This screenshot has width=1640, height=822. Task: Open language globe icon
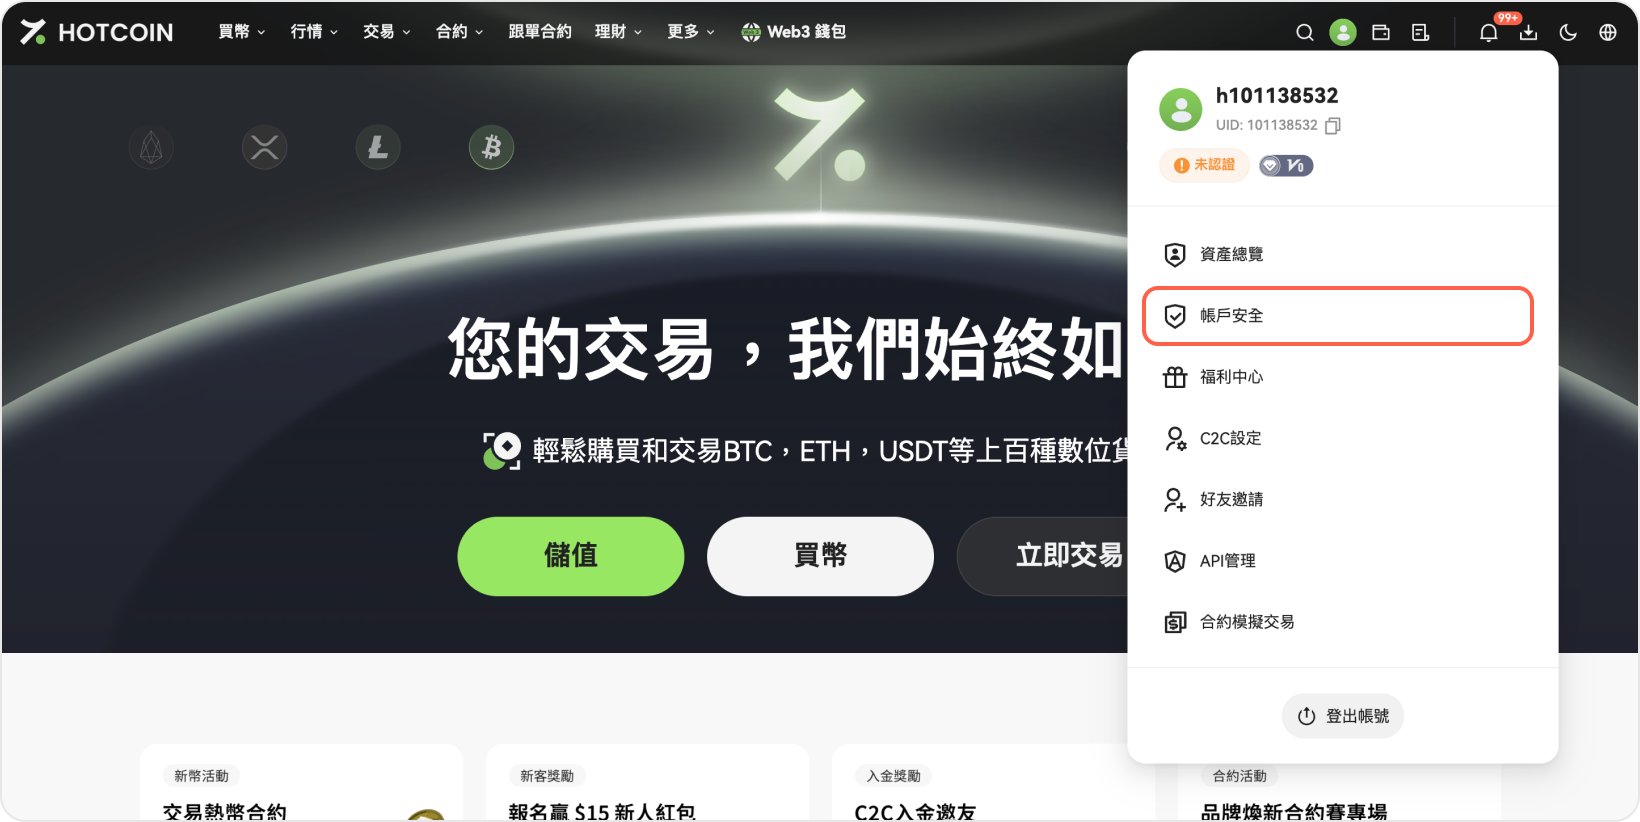pos(1607,32)
